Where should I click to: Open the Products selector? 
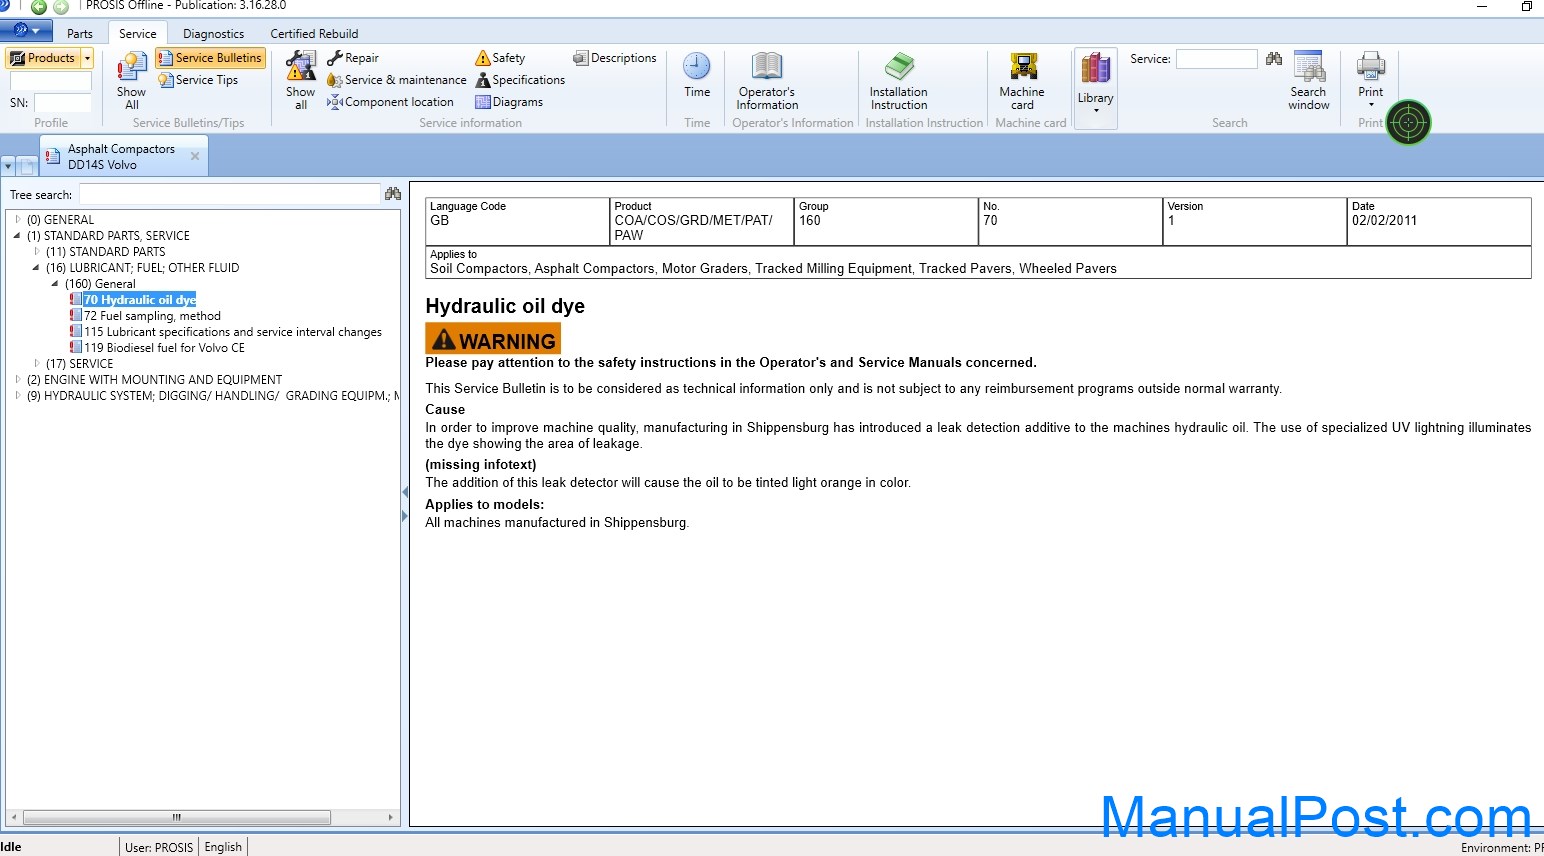pos(43,58)
